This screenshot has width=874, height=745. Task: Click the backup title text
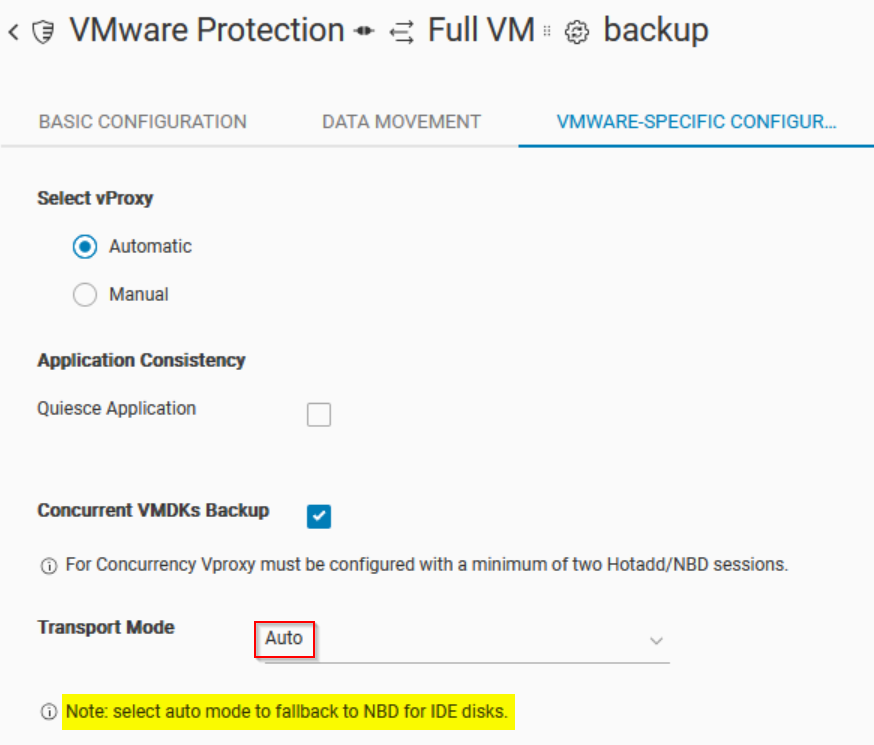coord(656,30)
